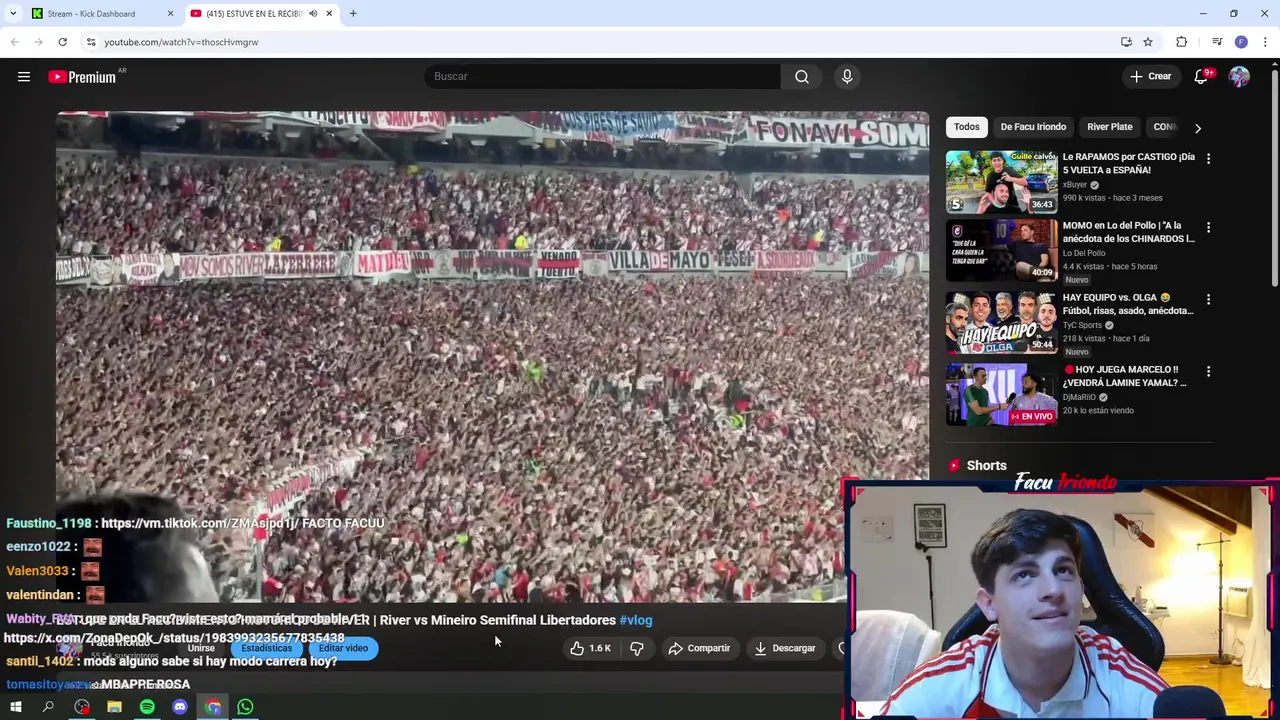This screenshot has width=1280, height=720.
Task: Click the Crear button
Action: tap(1150, 77)
